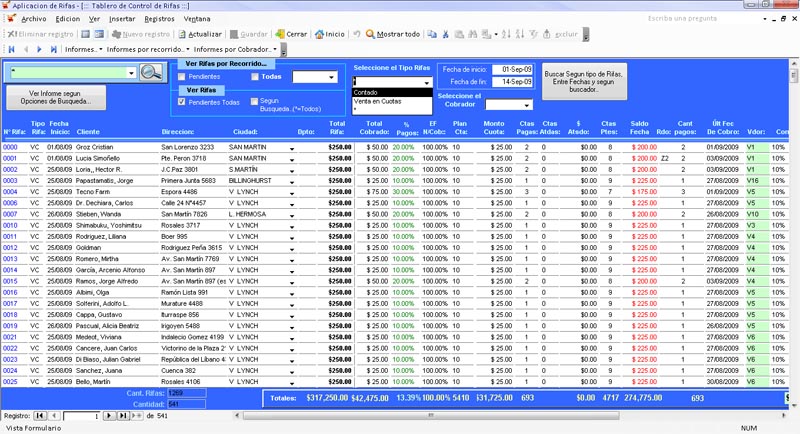The width and height of the screenshot is (800, 434).
Task: Click the datasheet view icon before Nuevo registro
Action: (99, 34)
